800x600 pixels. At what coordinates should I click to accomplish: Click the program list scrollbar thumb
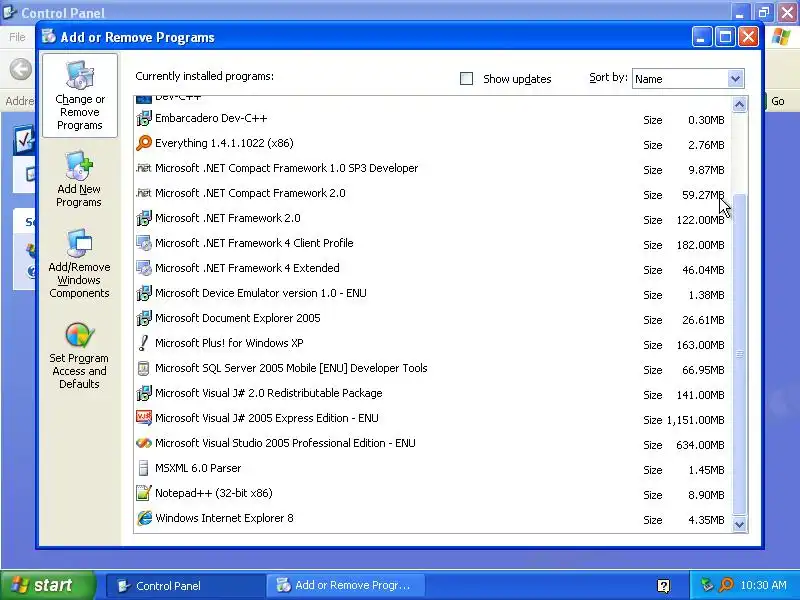coord(739,354)
